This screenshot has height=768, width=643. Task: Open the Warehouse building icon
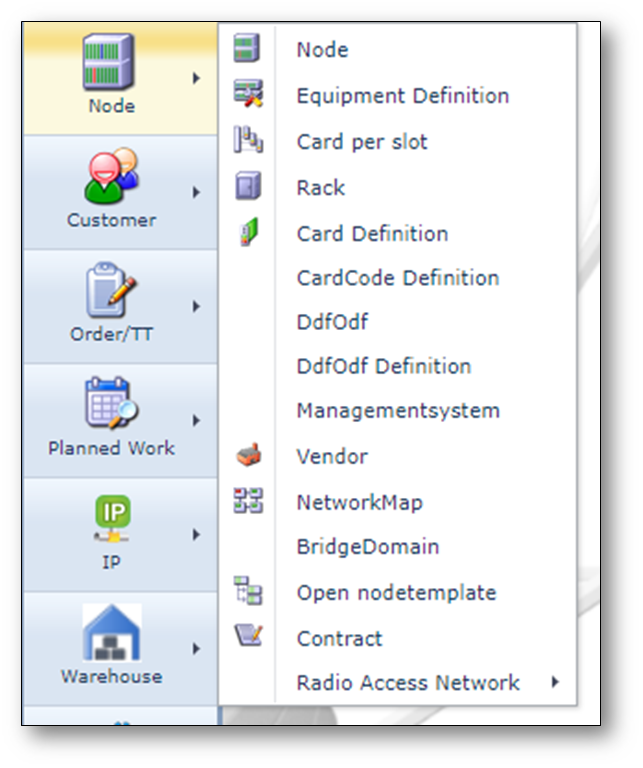click(x=111, y=633)
